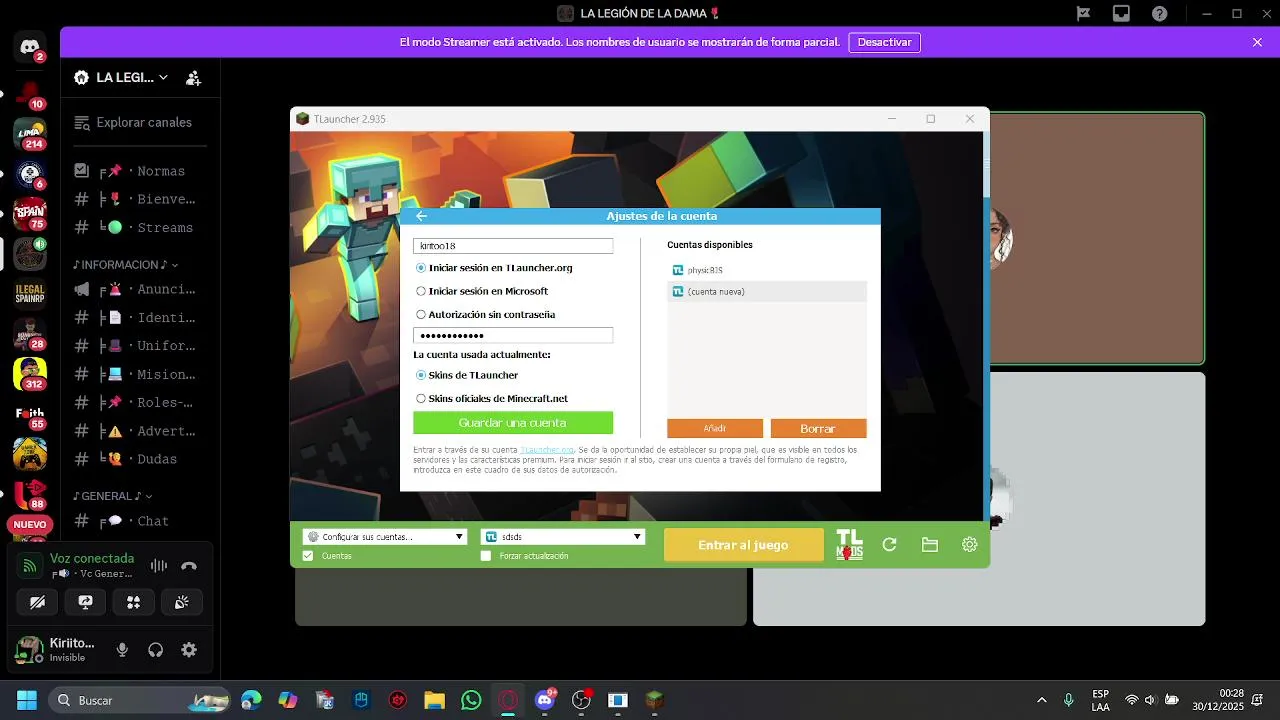
Task: Click Guardar una cuenta button
Action: [x=513, y=423]
